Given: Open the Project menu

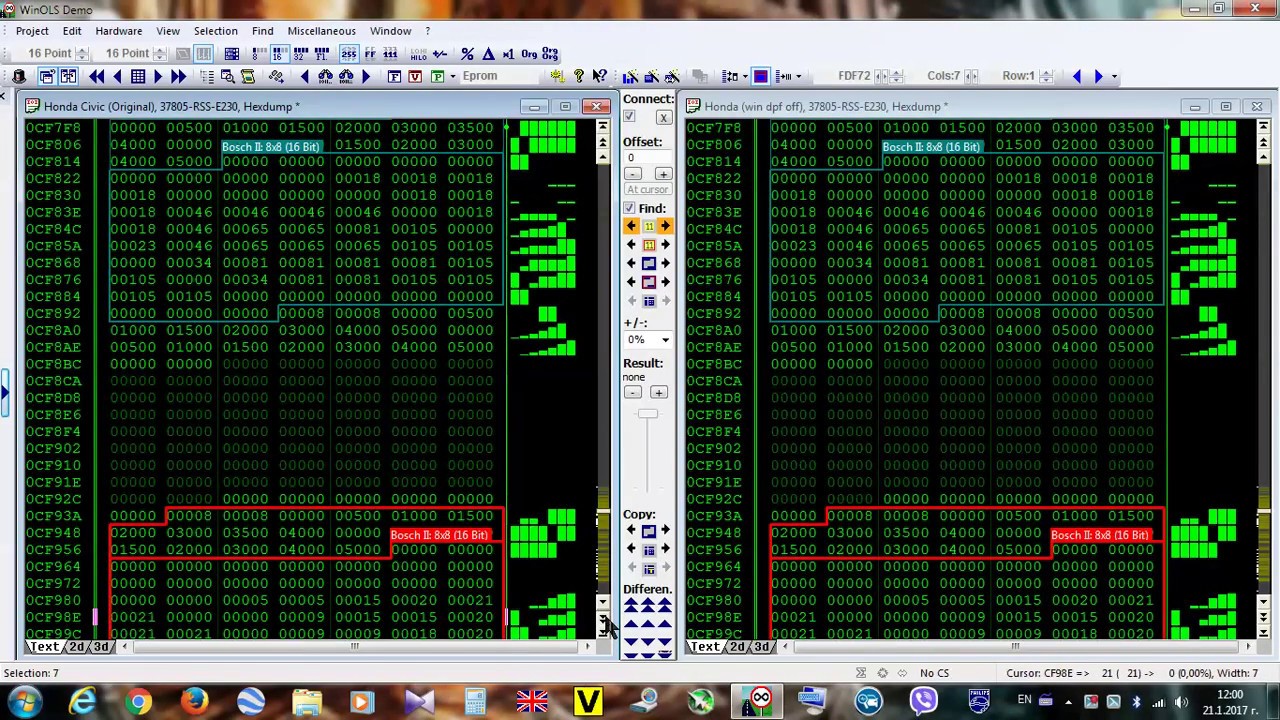Looking at the screenshot, I should point(32,31).
